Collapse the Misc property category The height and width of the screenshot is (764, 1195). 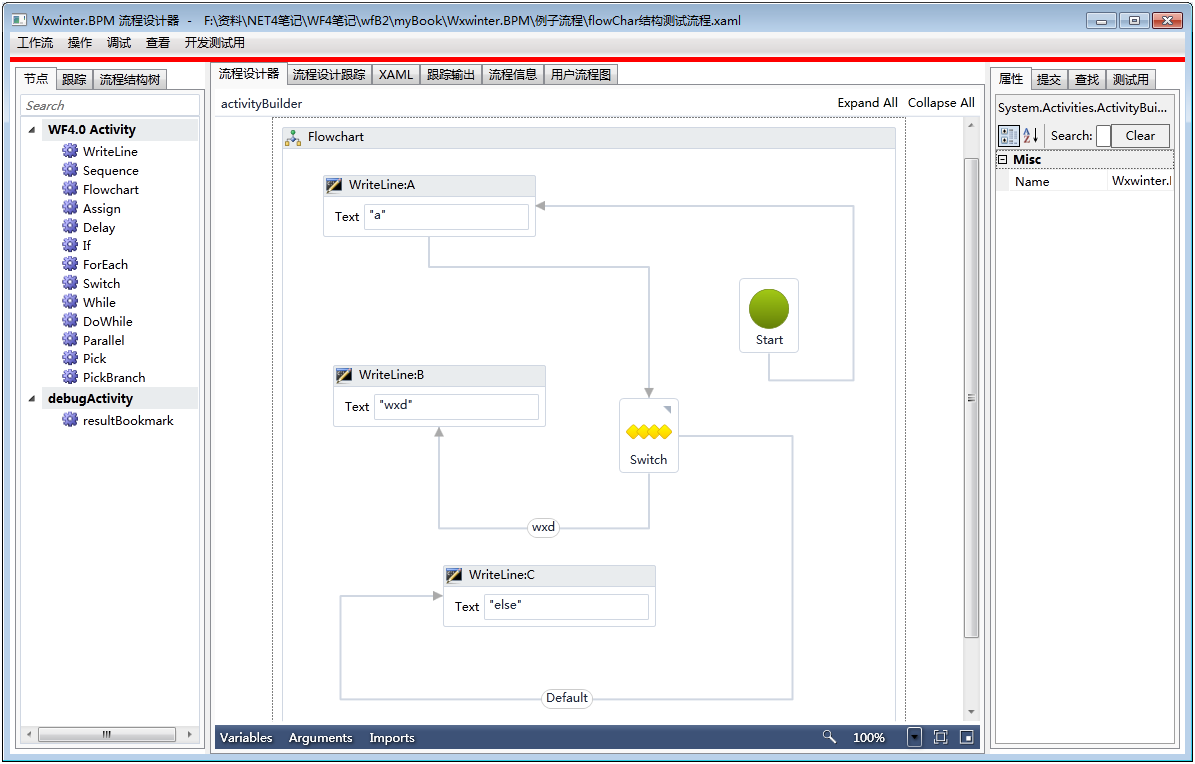pyautogui.click(x=1002, y=160)
